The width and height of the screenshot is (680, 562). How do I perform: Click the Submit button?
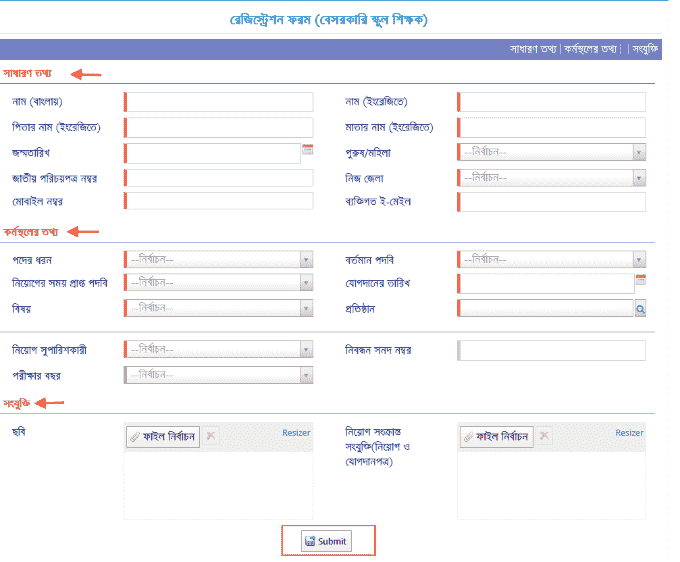[x=327, y=541]
